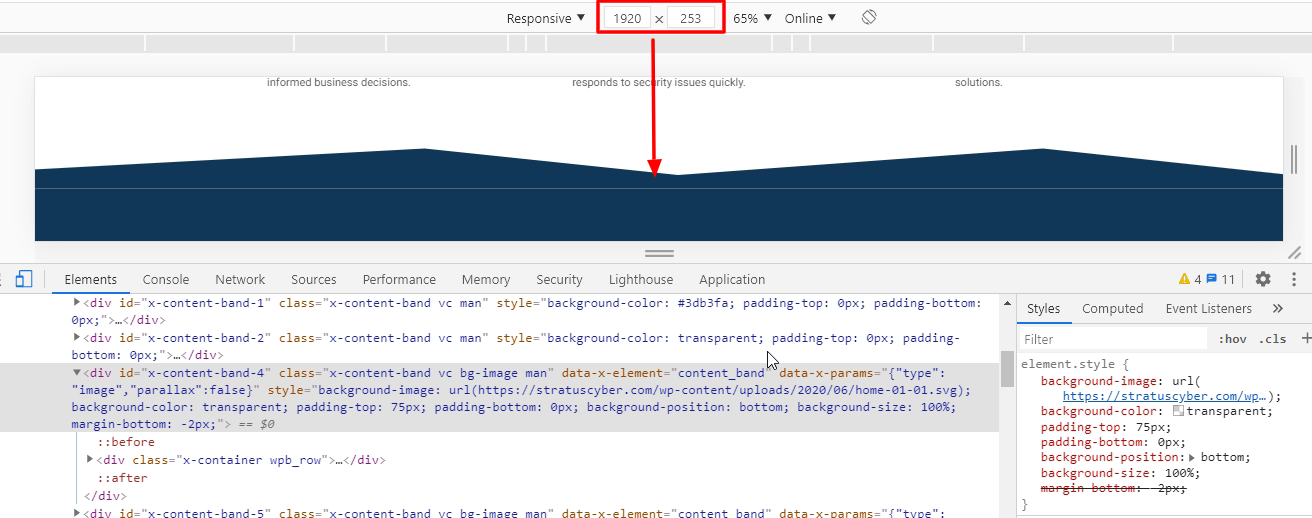Click the background-image property name in Styles

click(1097, 381)
